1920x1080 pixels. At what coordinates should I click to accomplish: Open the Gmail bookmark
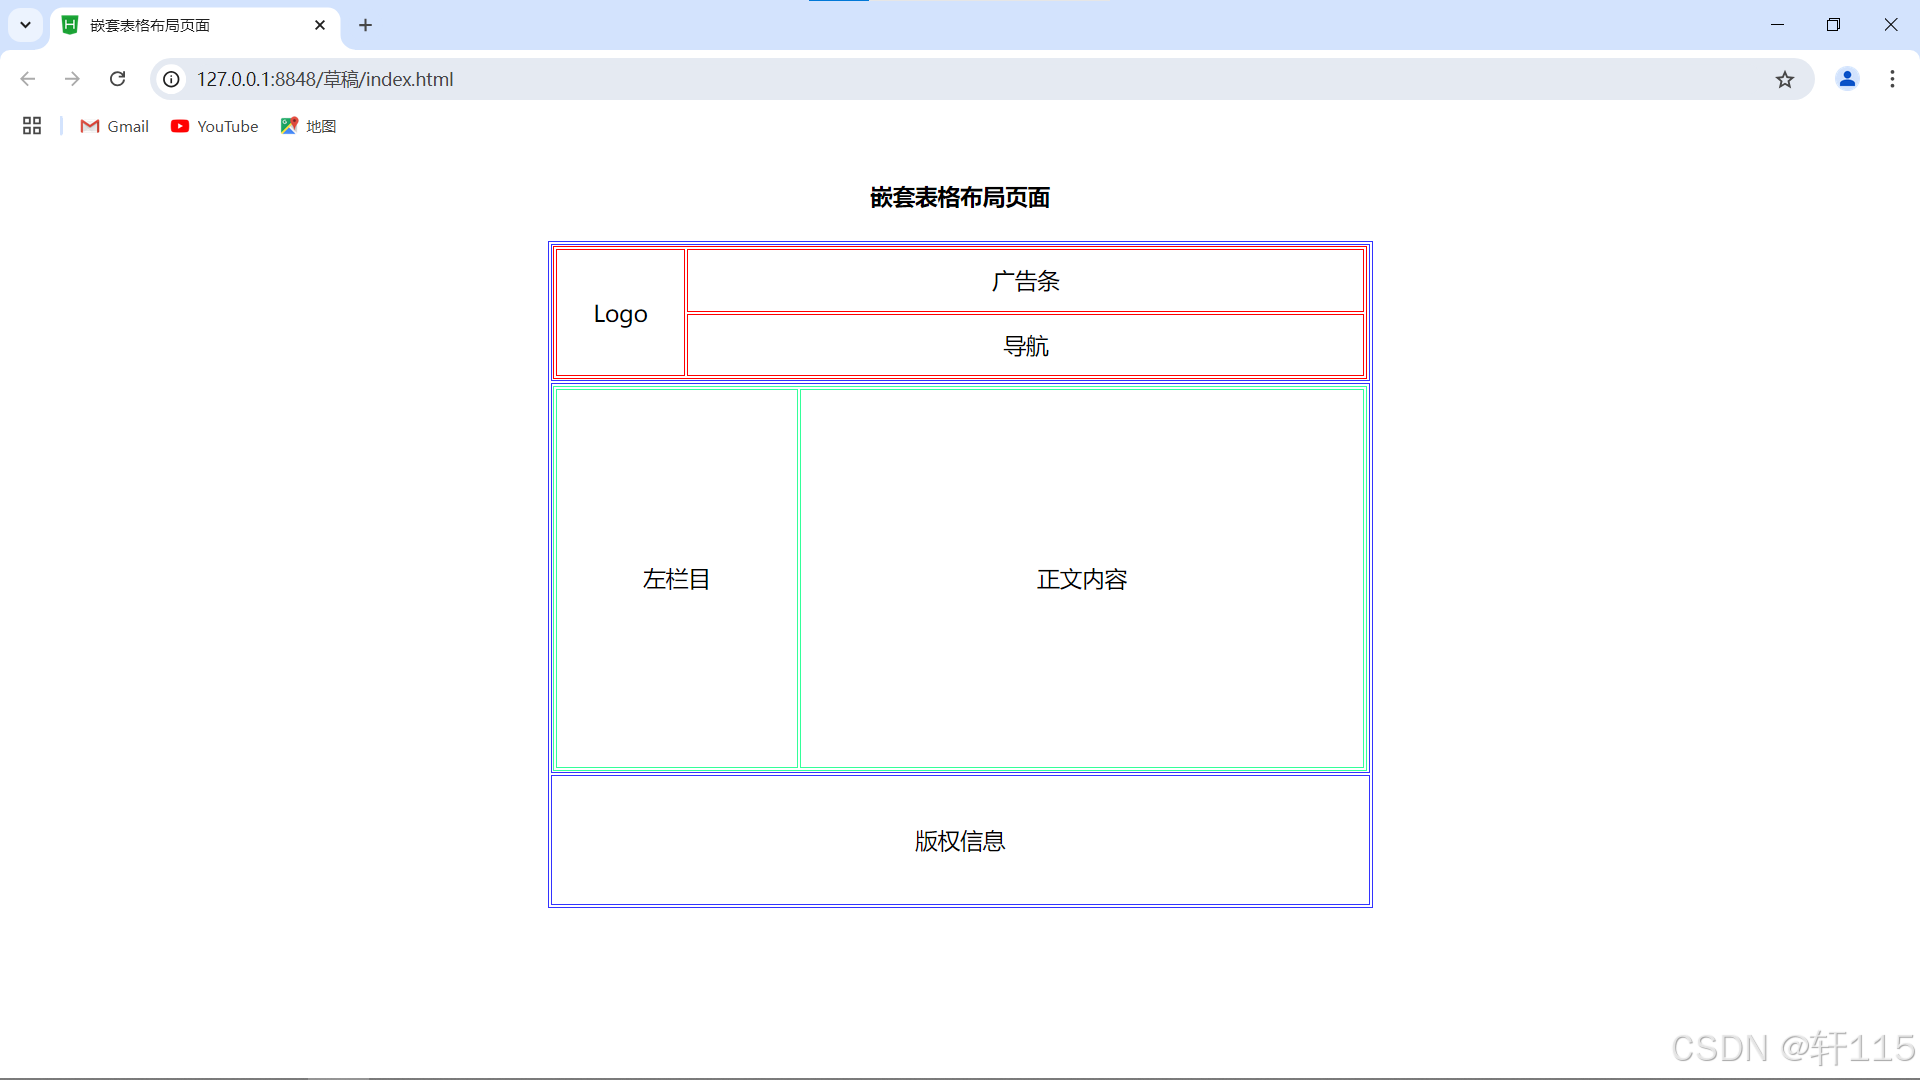(115, 126)
